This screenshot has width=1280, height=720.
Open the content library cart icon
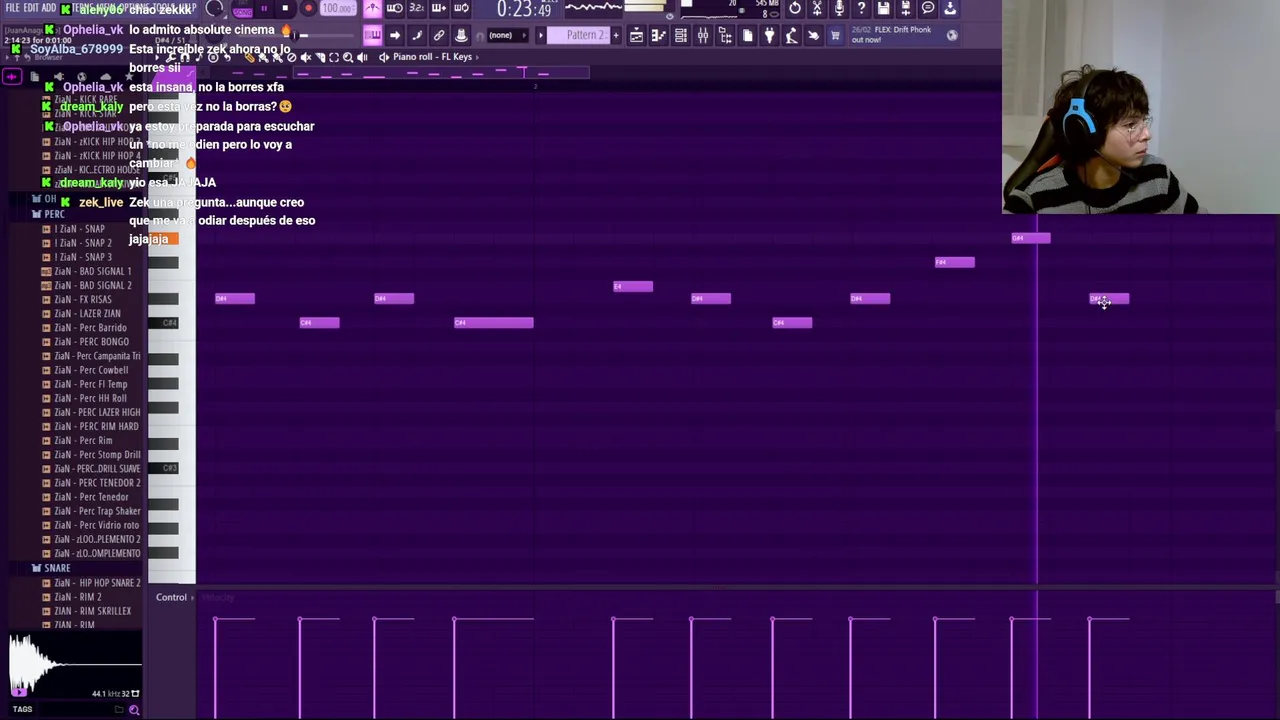(835, 36)
